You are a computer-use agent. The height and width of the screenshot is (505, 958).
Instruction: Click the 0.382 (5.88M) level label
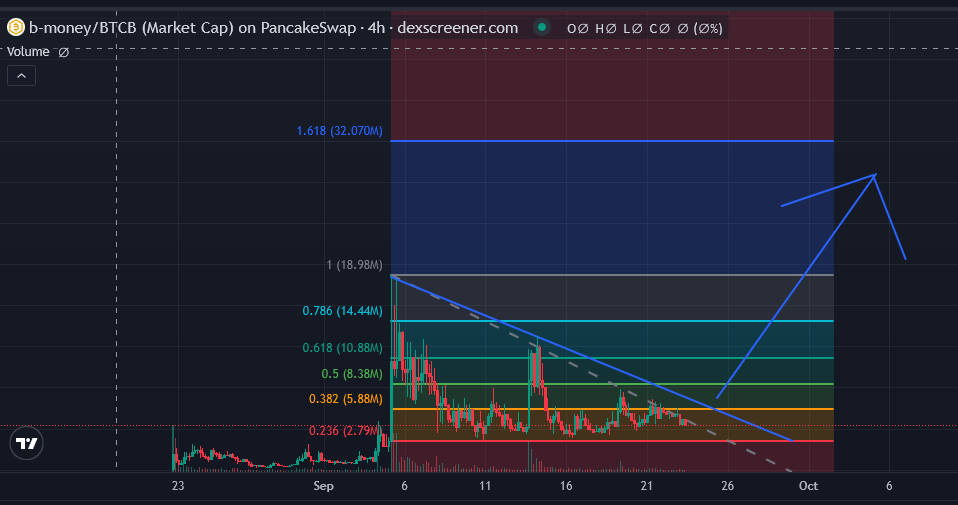(x=346, y=399)
